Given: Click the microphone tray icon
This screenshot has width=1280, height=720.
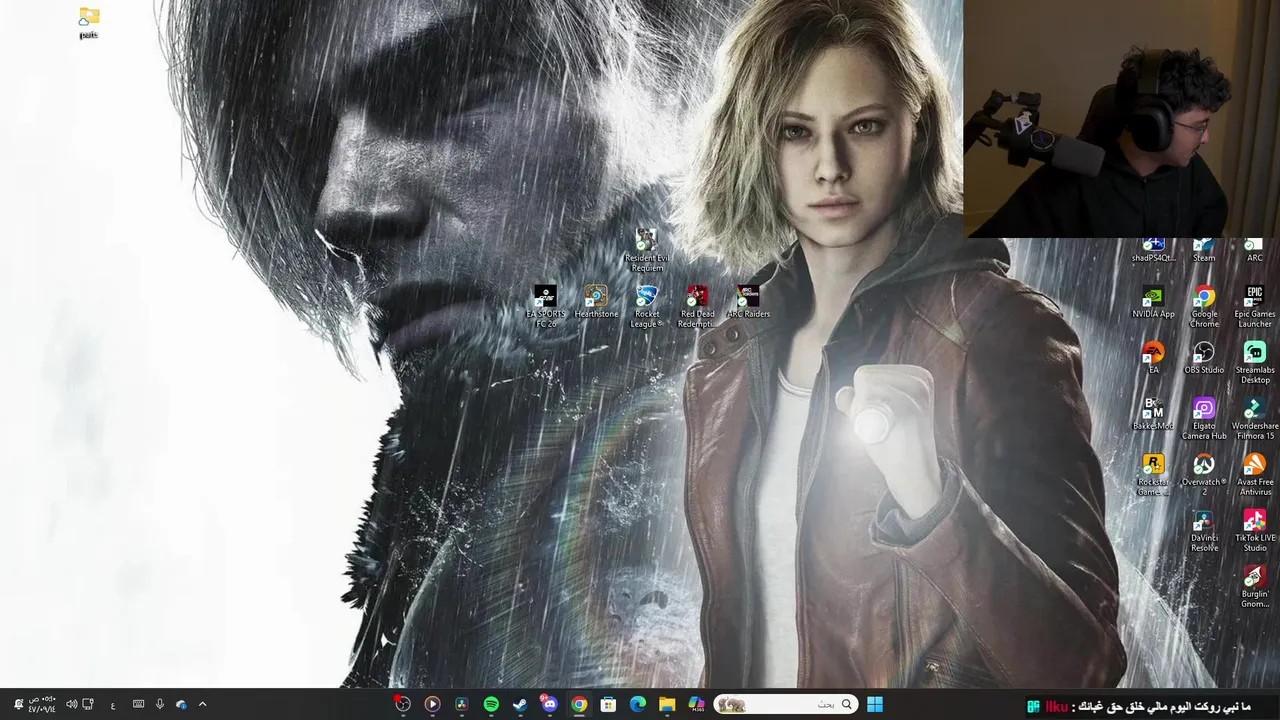Looking at the screenshot, I should pos(160,704).
